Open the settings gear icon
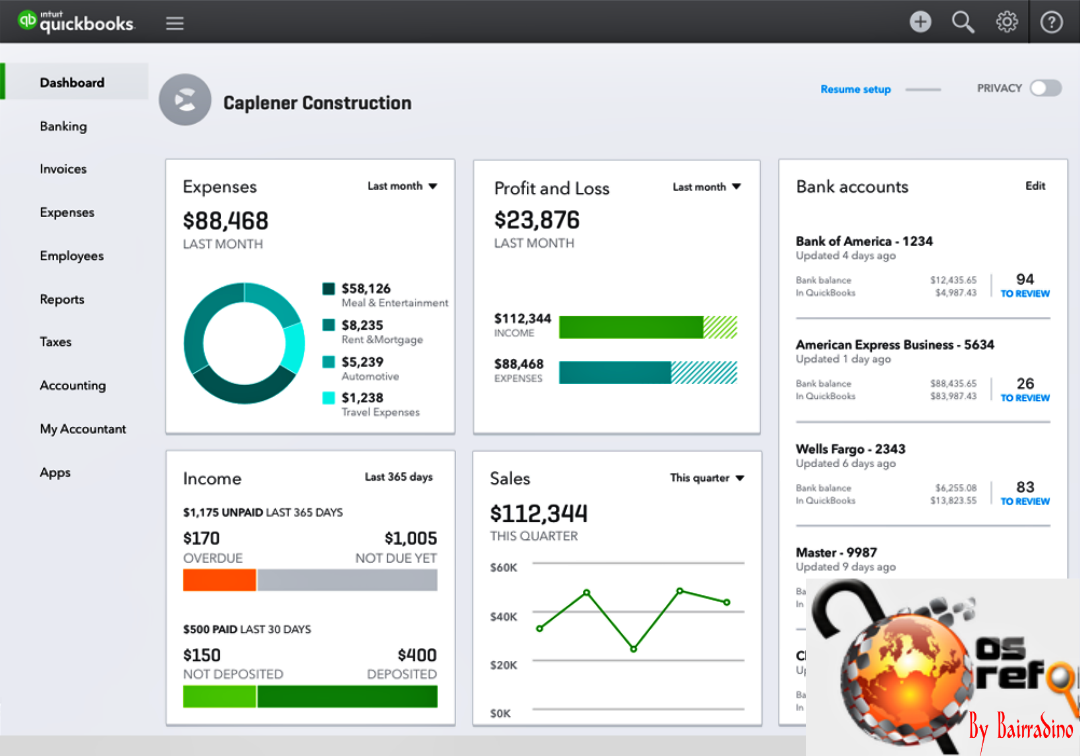Screen dimensions: 1080x756 point(1006,22)
